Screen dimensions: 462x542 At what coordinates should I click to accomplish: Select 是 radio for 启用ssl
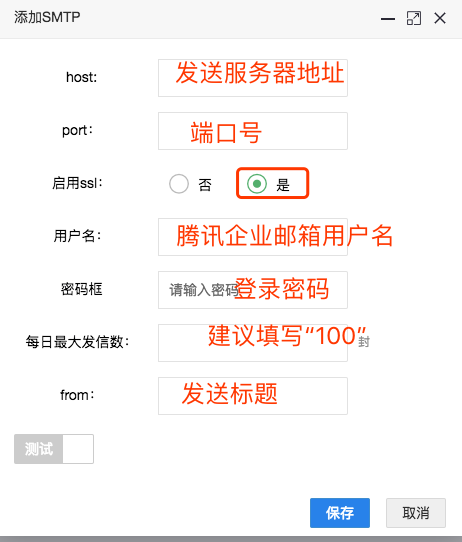(257, 184)
